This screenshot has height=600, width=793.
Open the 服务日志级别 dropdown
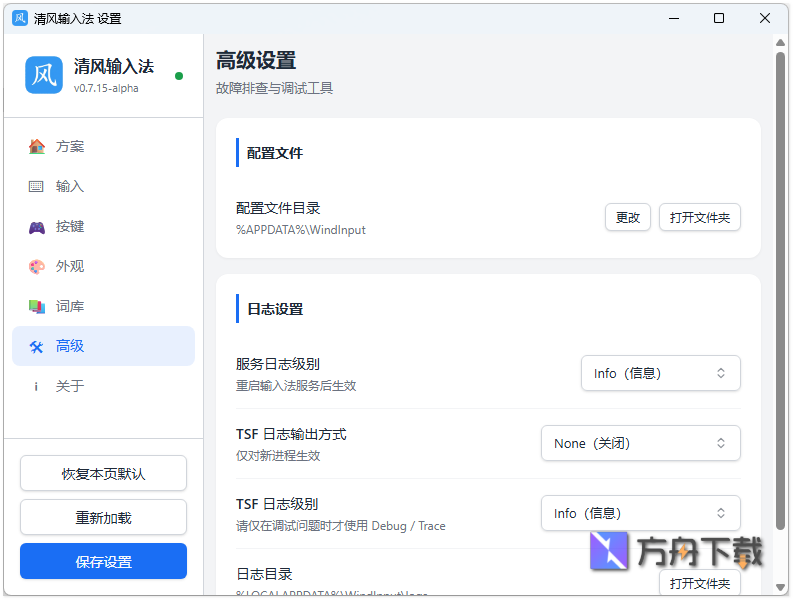tap(660, 373)
